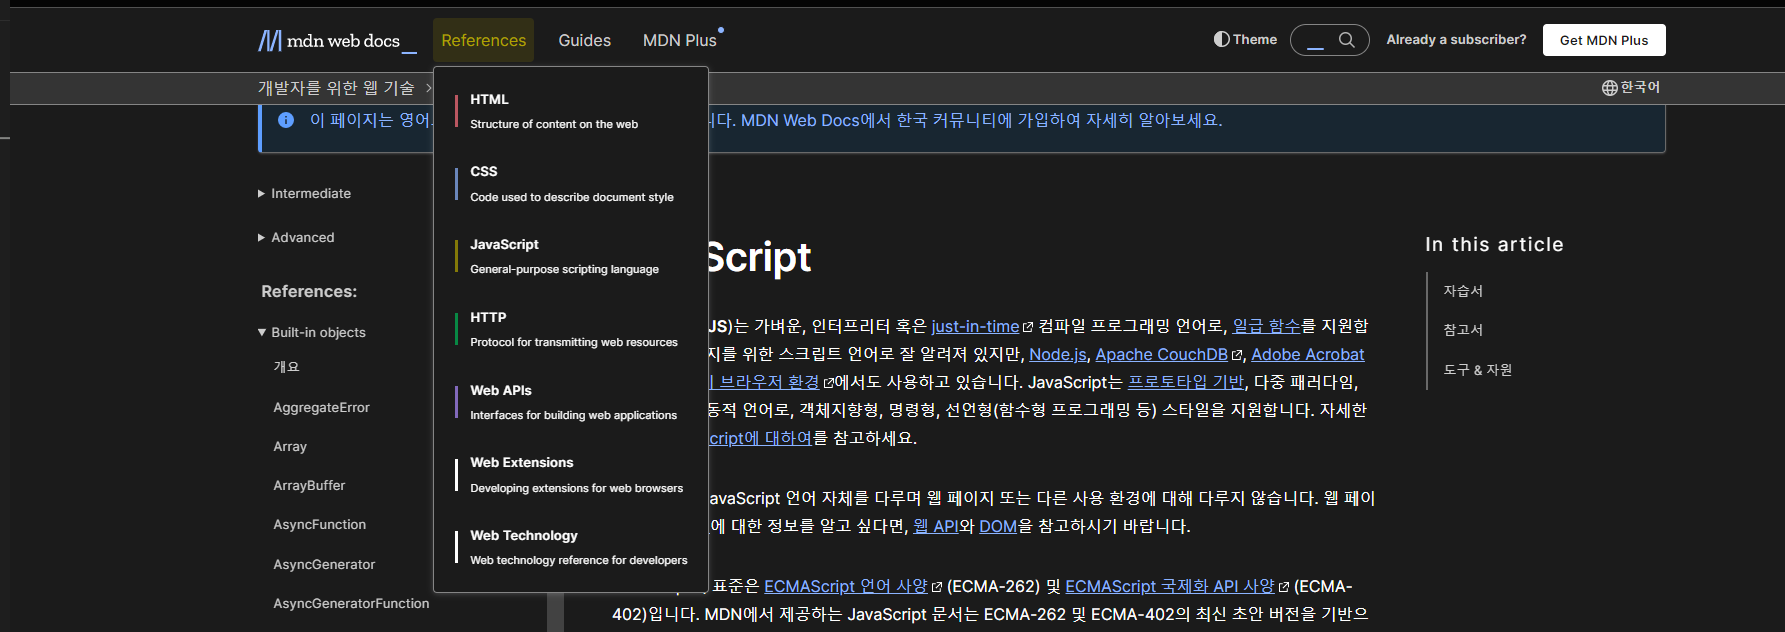
Task: Open Array in the sidebar
Action: click(x=290, y=447)
